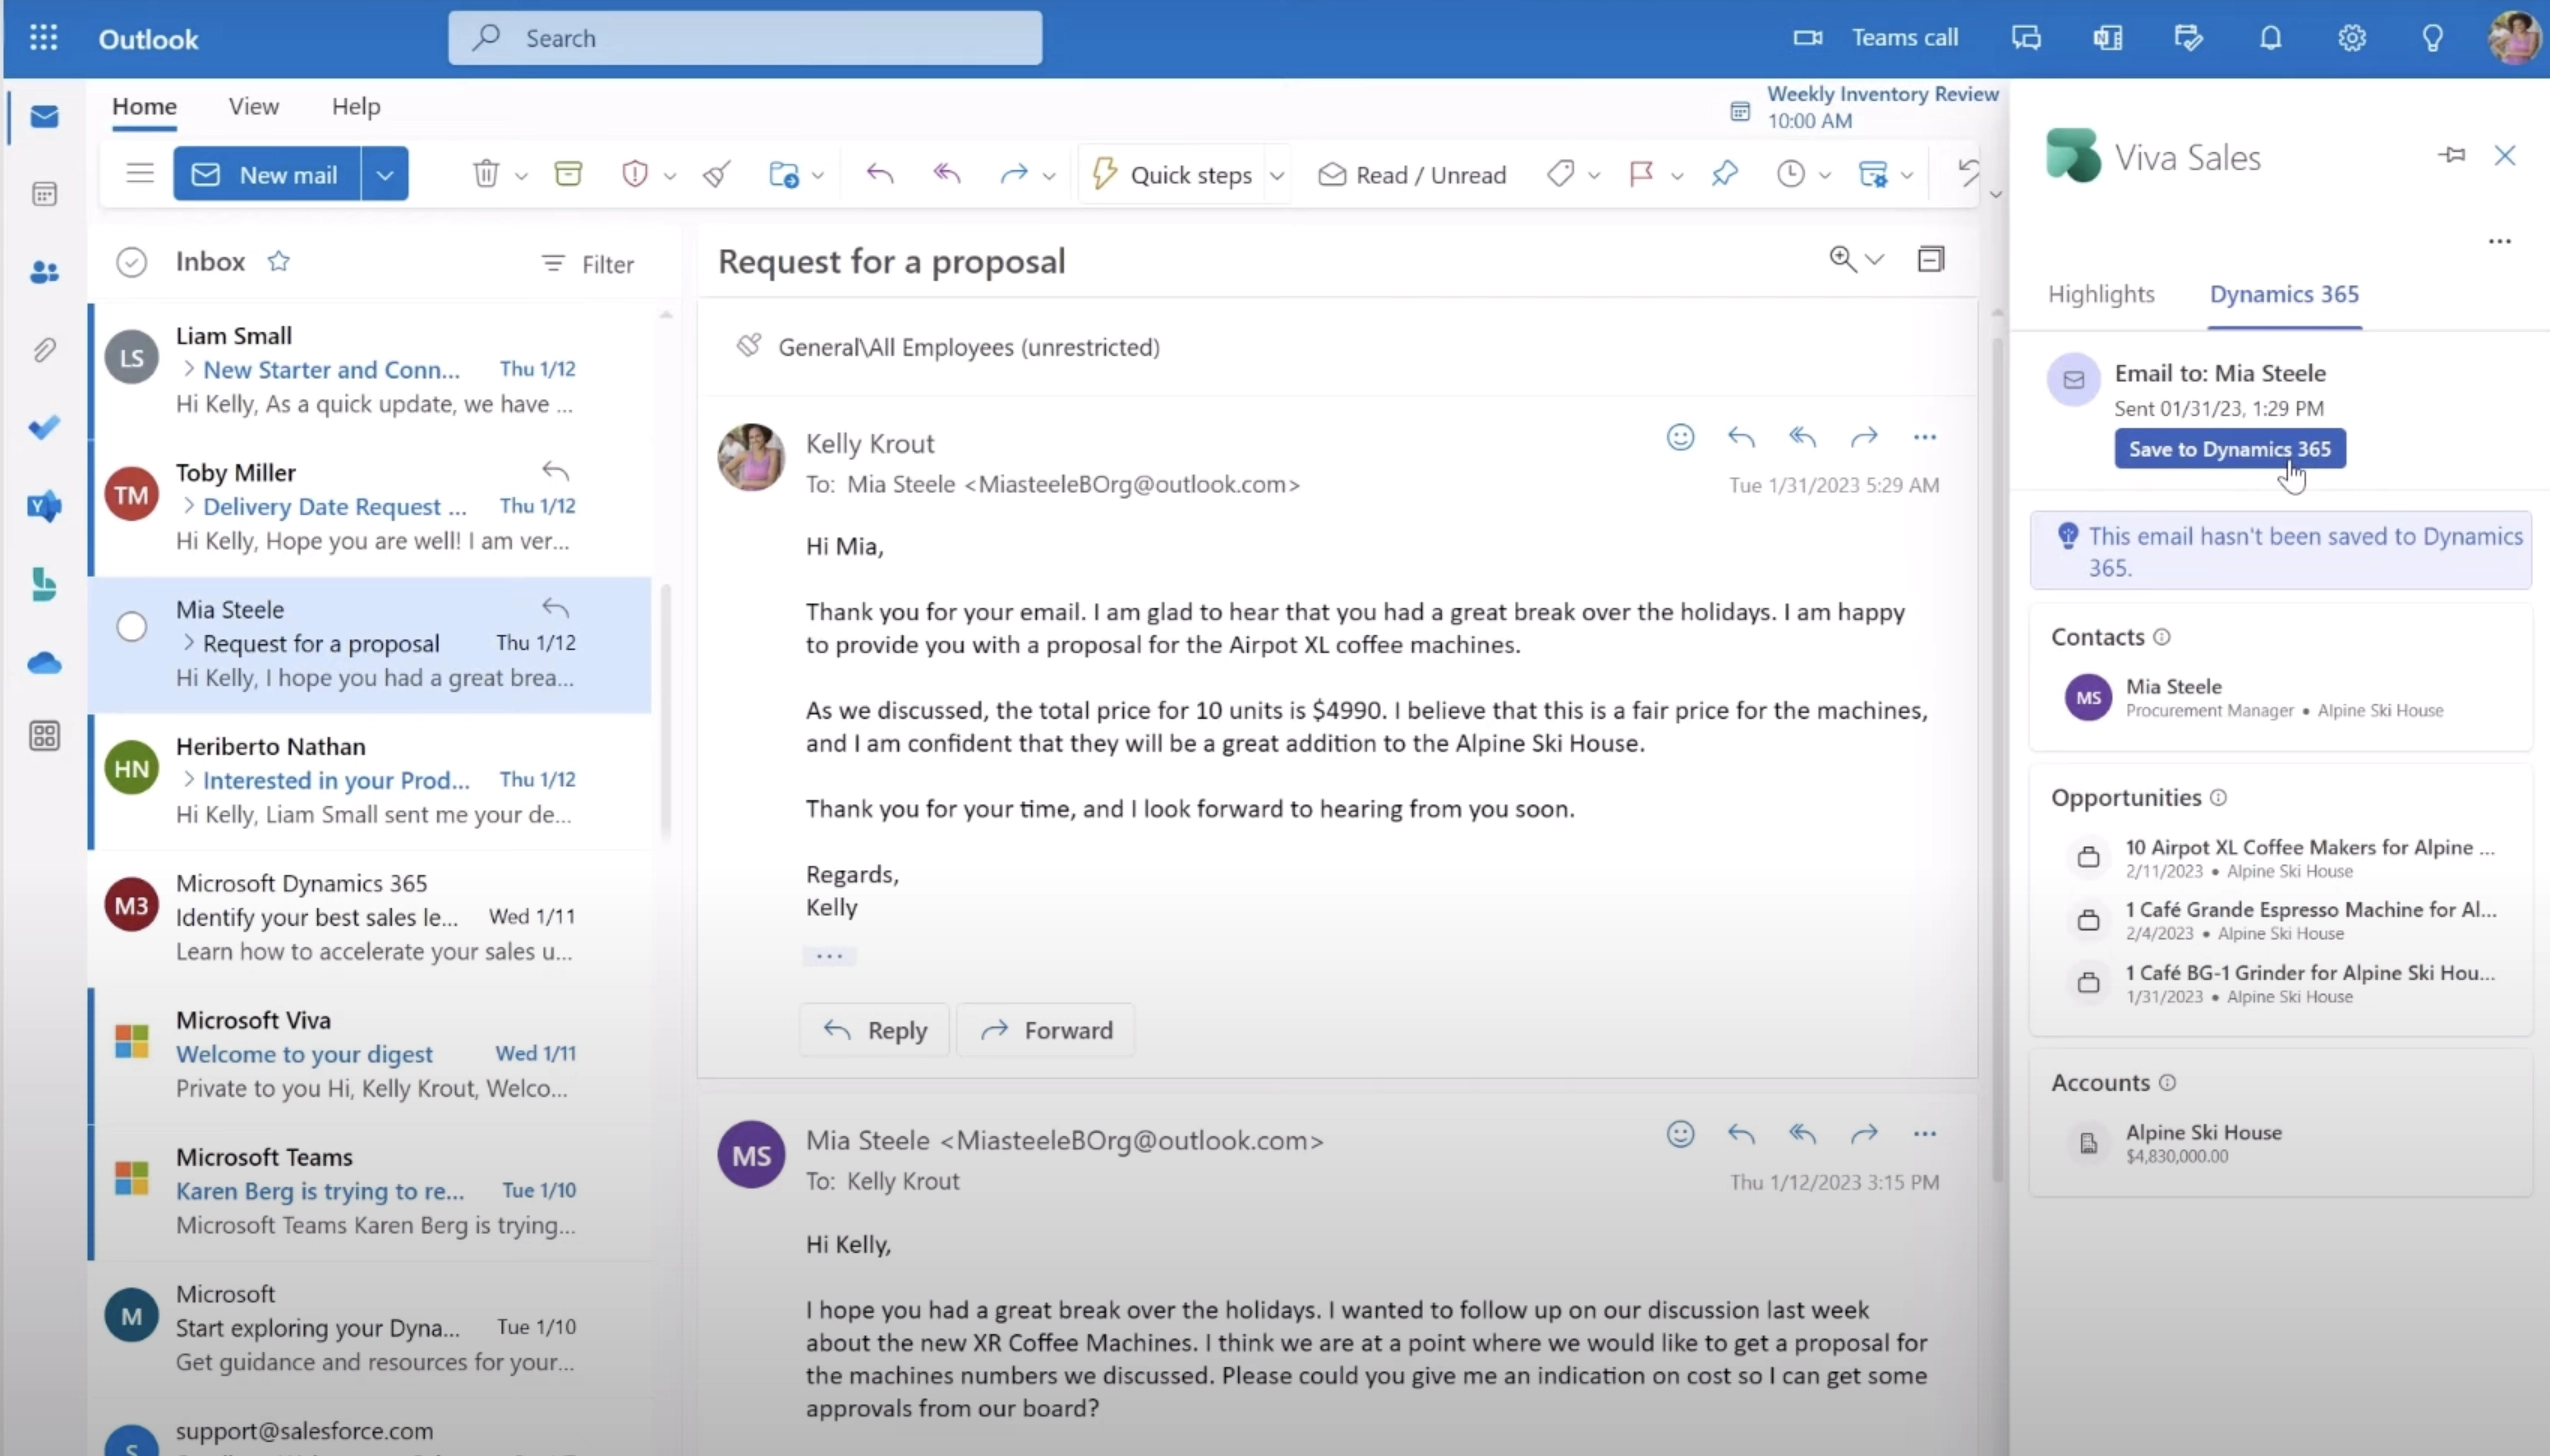Open Mail in left sidebar
This screenshot has width=2550, height=1456.
coord(44,116)
